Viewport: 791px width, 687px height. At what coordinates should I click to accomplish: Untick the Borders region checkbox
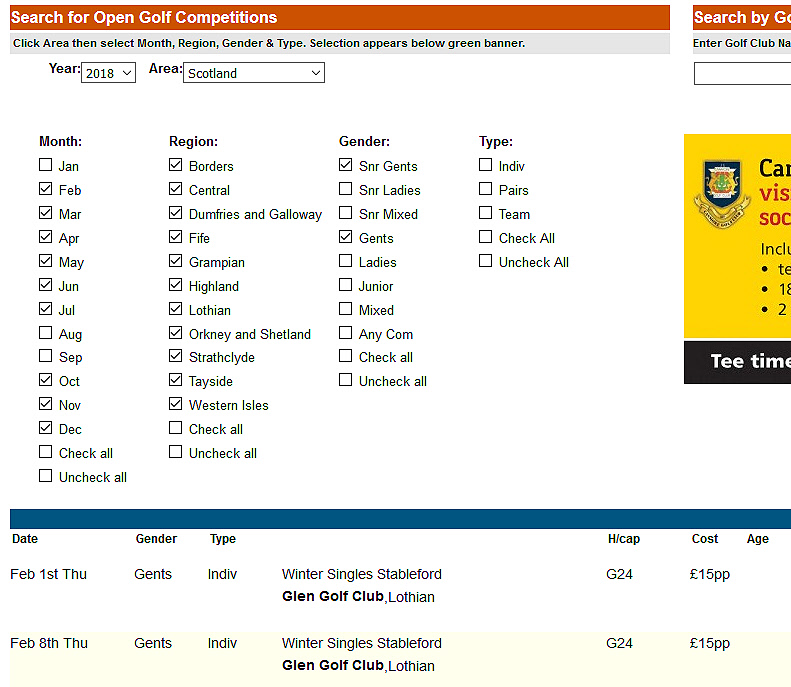(x=176, y=166)
